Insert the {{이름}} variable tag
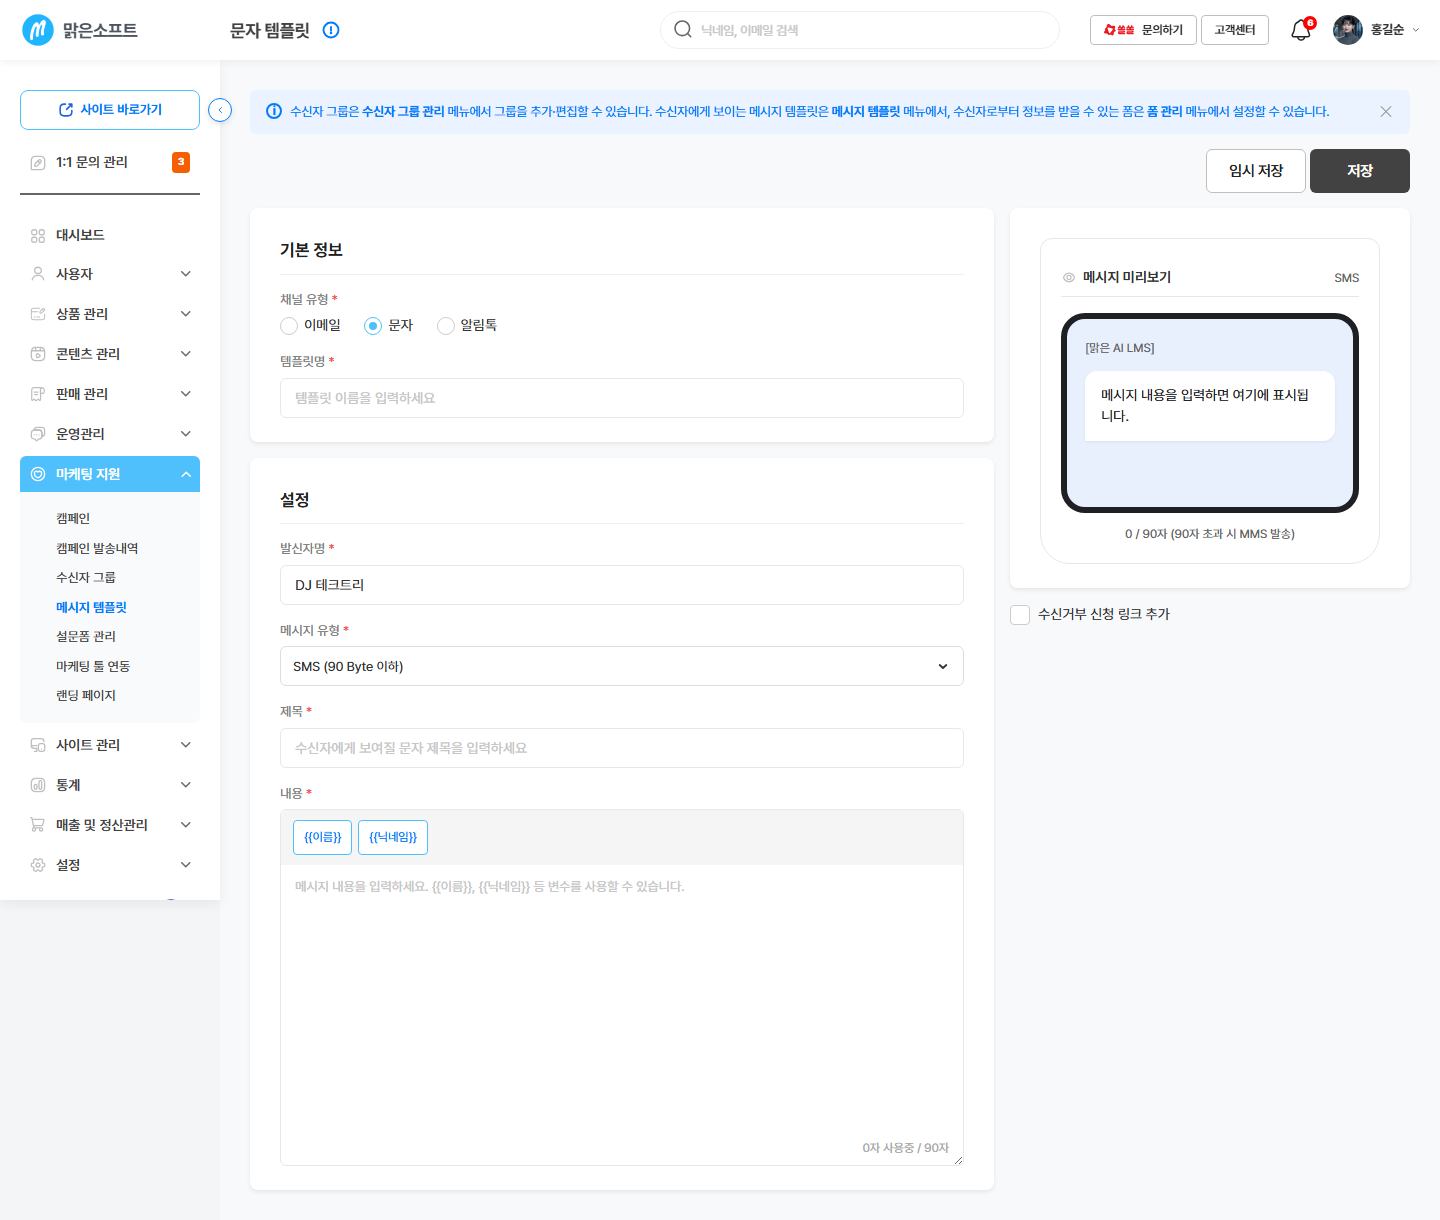Viewport: 1440px width, 1220px height. tap(323, 837)
